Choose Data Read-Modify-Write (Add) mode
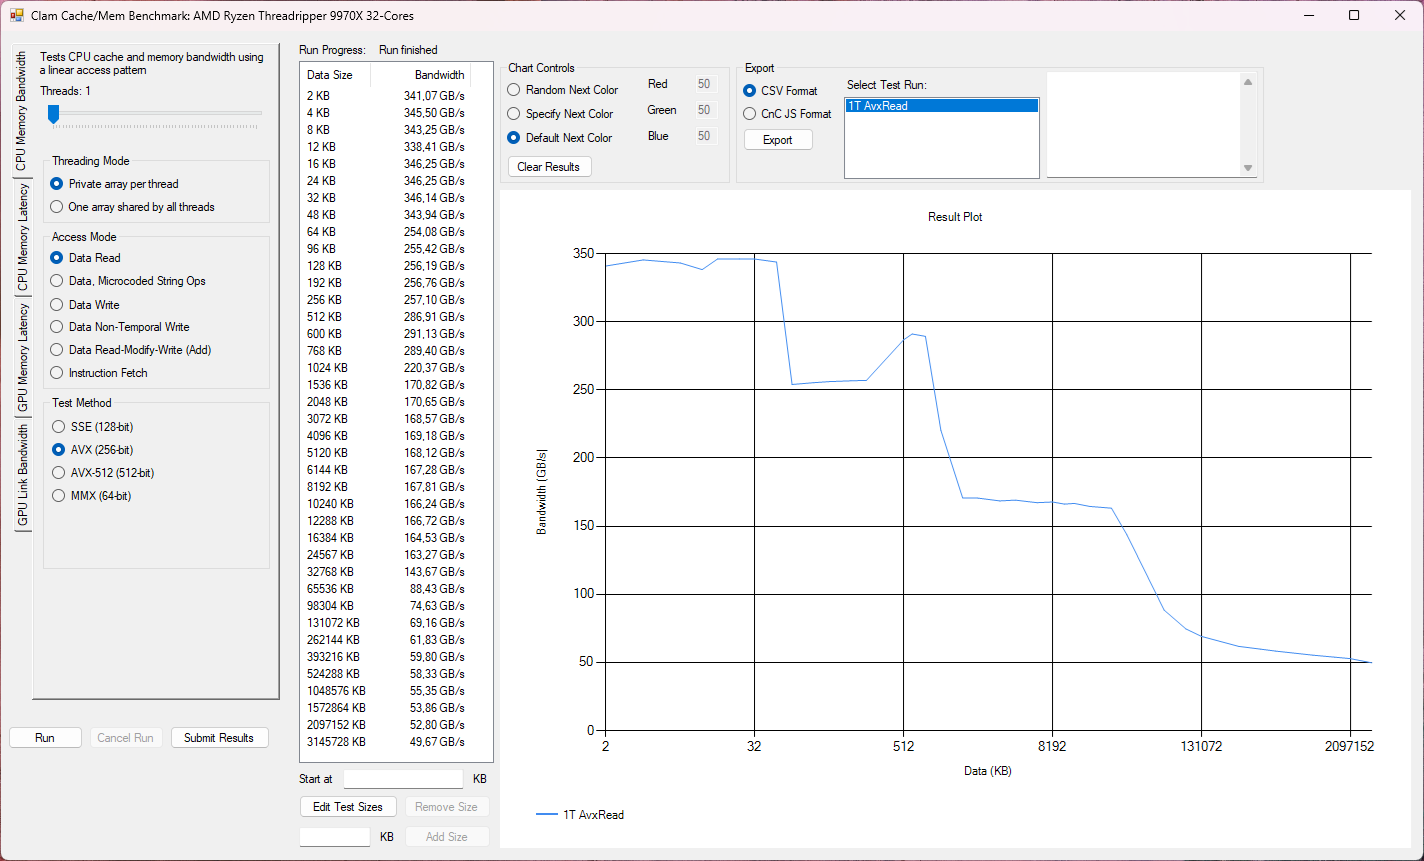The image size is (1424, 861). 131,350
